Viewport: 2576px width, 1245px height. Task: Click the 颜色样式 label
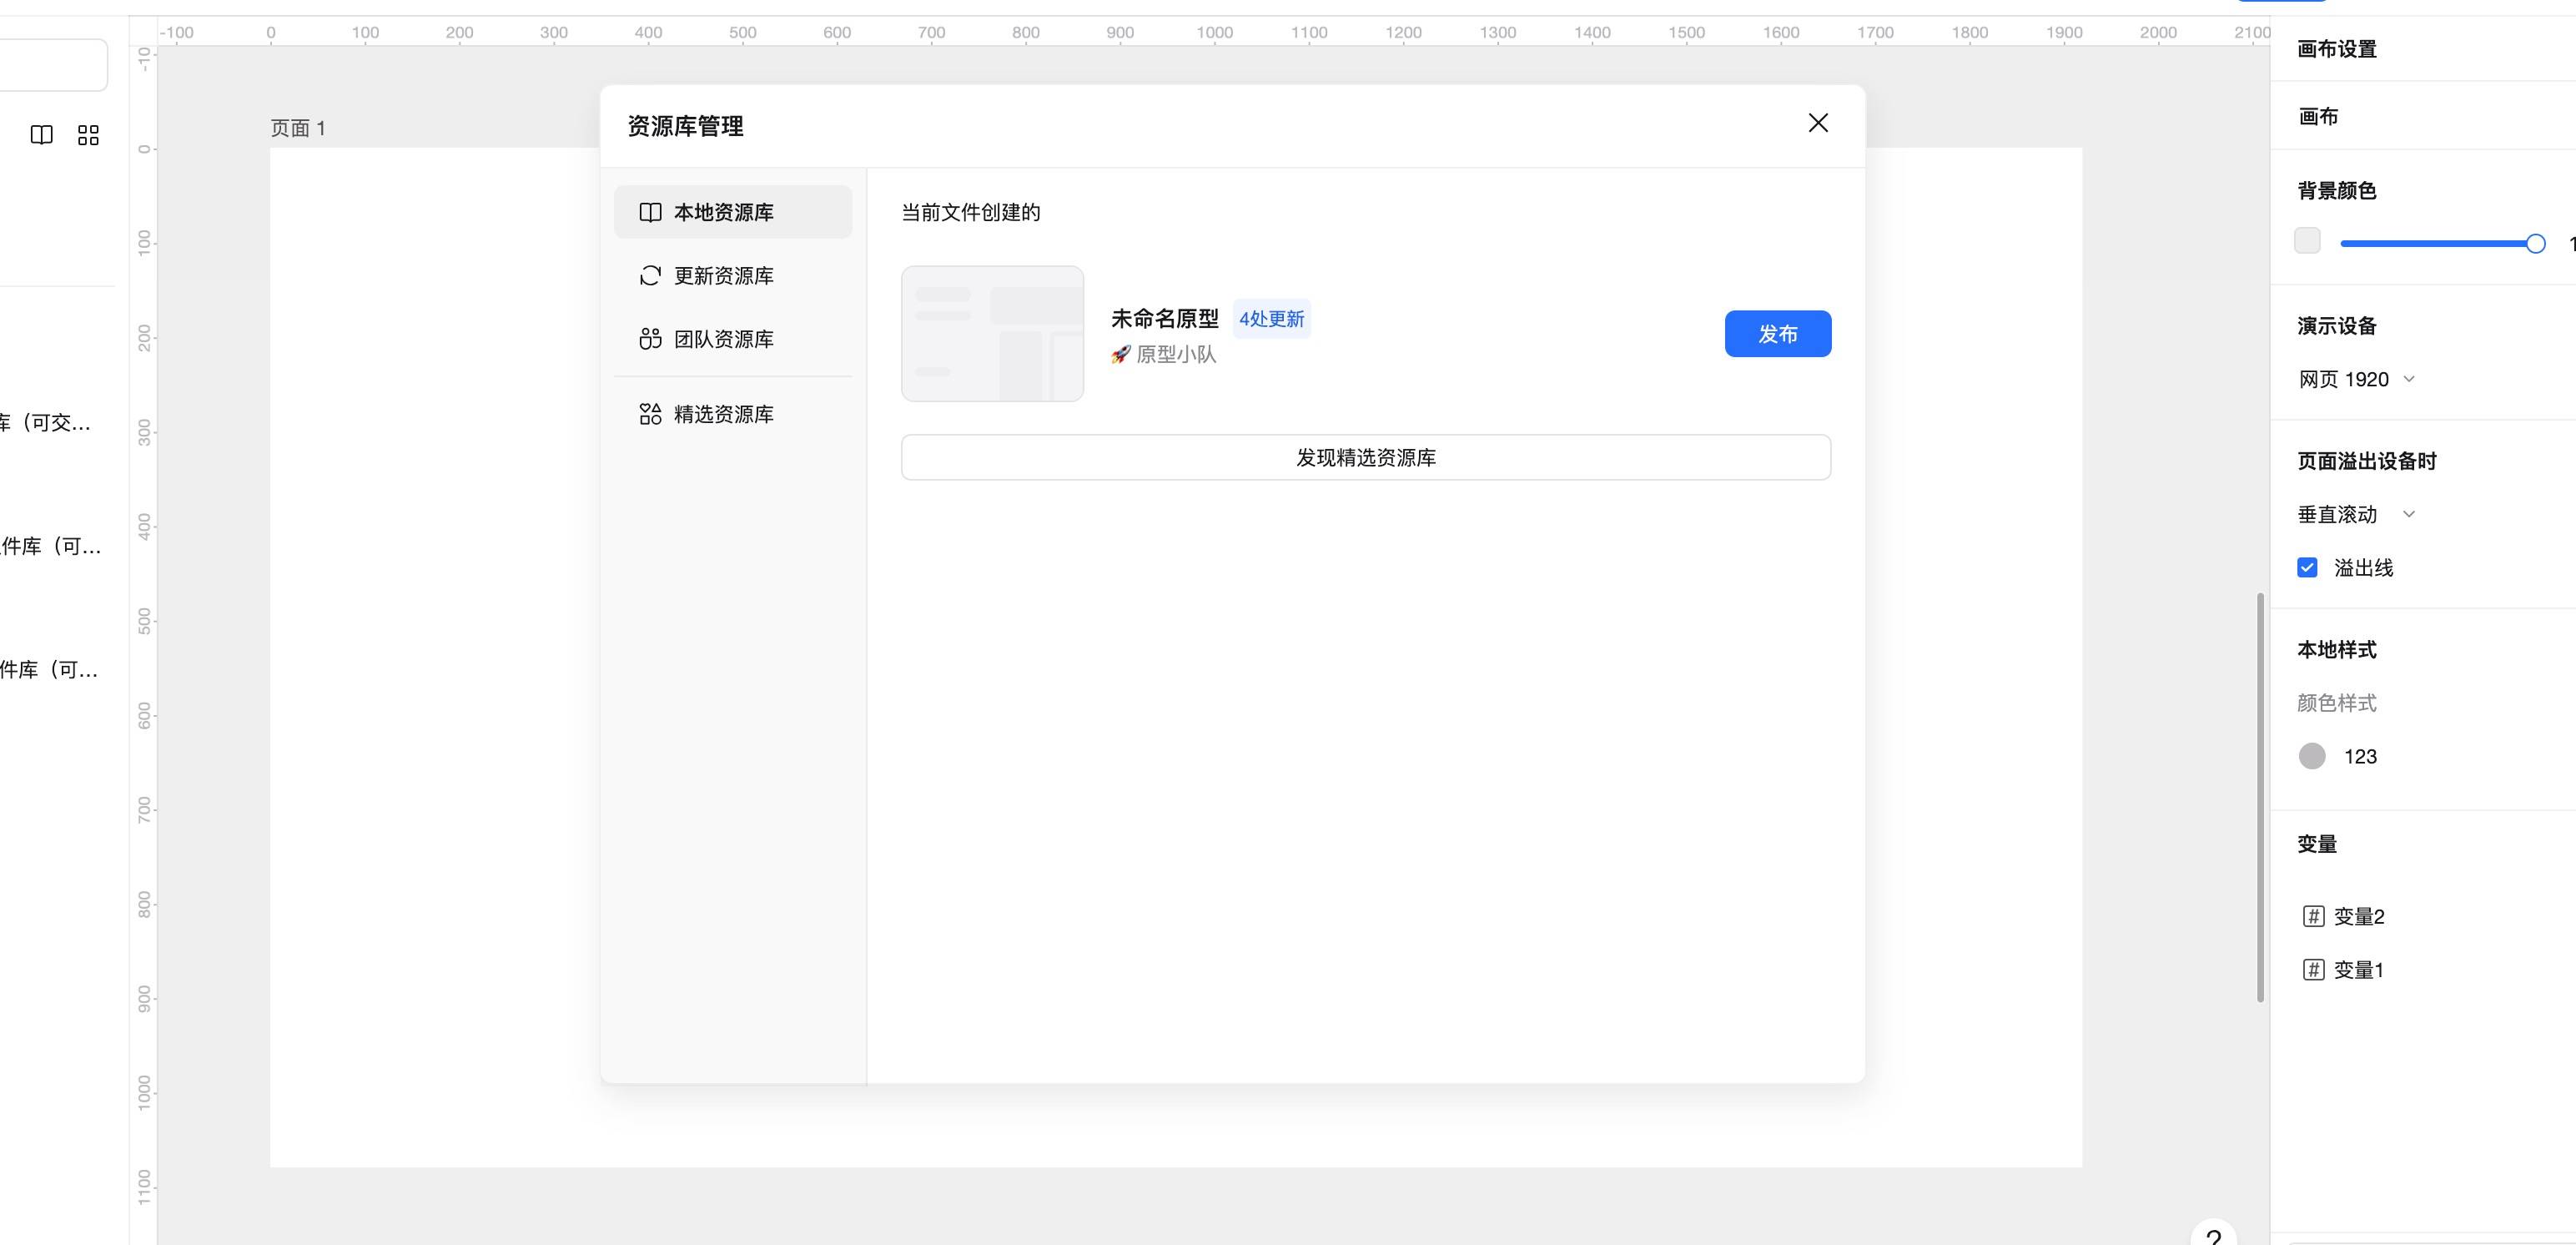[x=2337, y=703]
